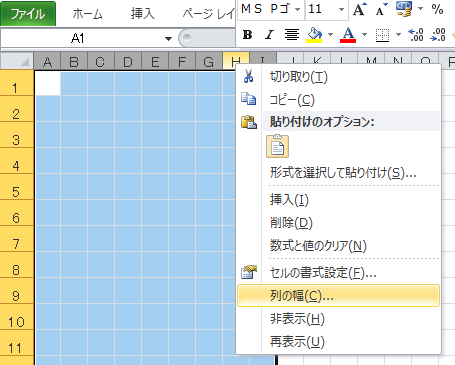
Task: Click the paste clipboard option button
Action: (x=277, y=146)
